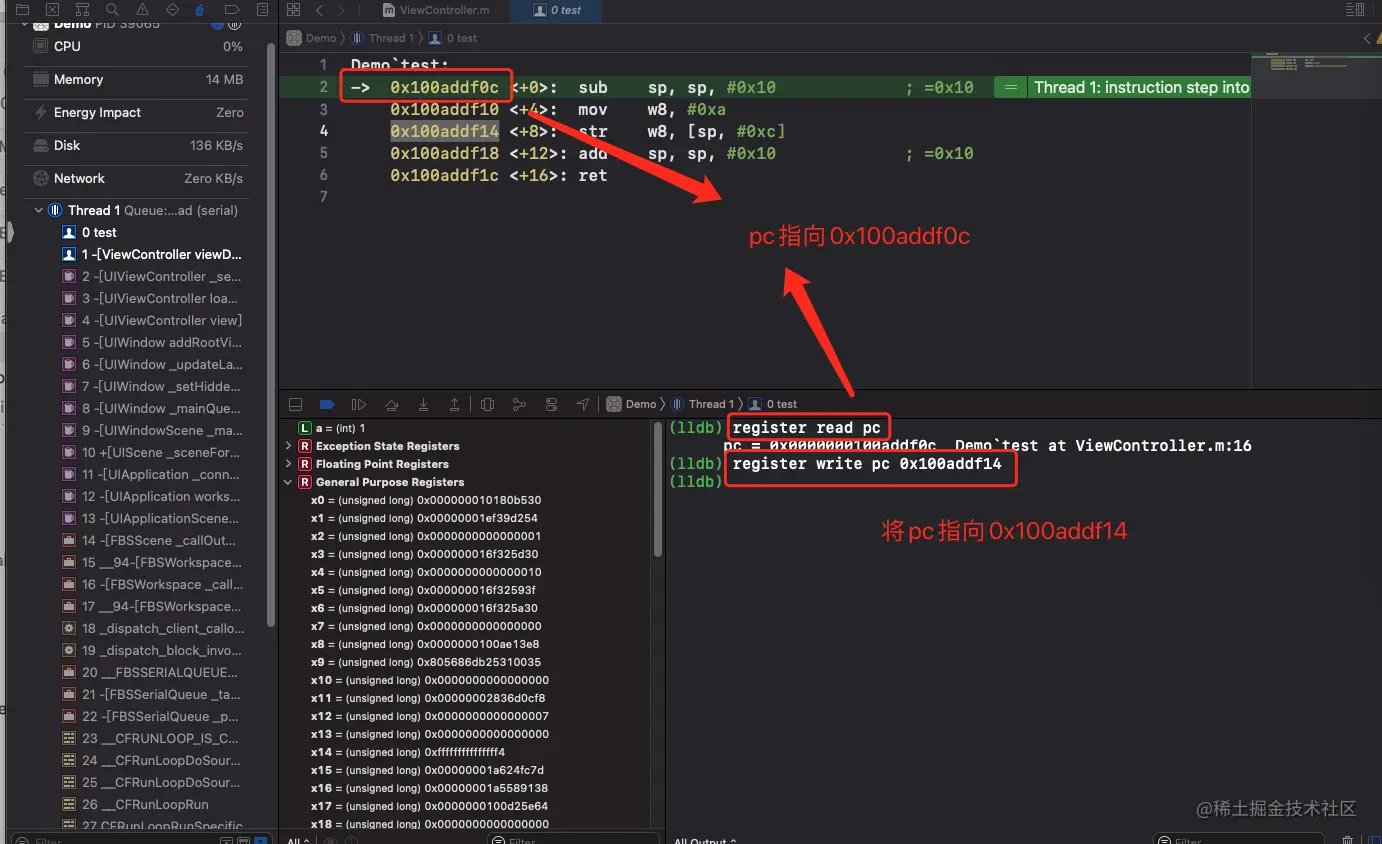Open the Issue navigator warning icon

142,9
